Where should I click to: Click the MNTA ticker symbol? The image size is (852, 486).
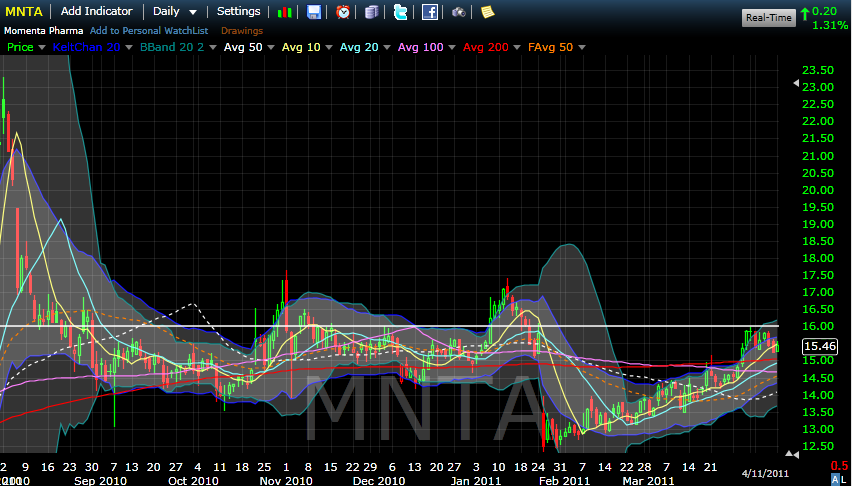click(24, 11)
